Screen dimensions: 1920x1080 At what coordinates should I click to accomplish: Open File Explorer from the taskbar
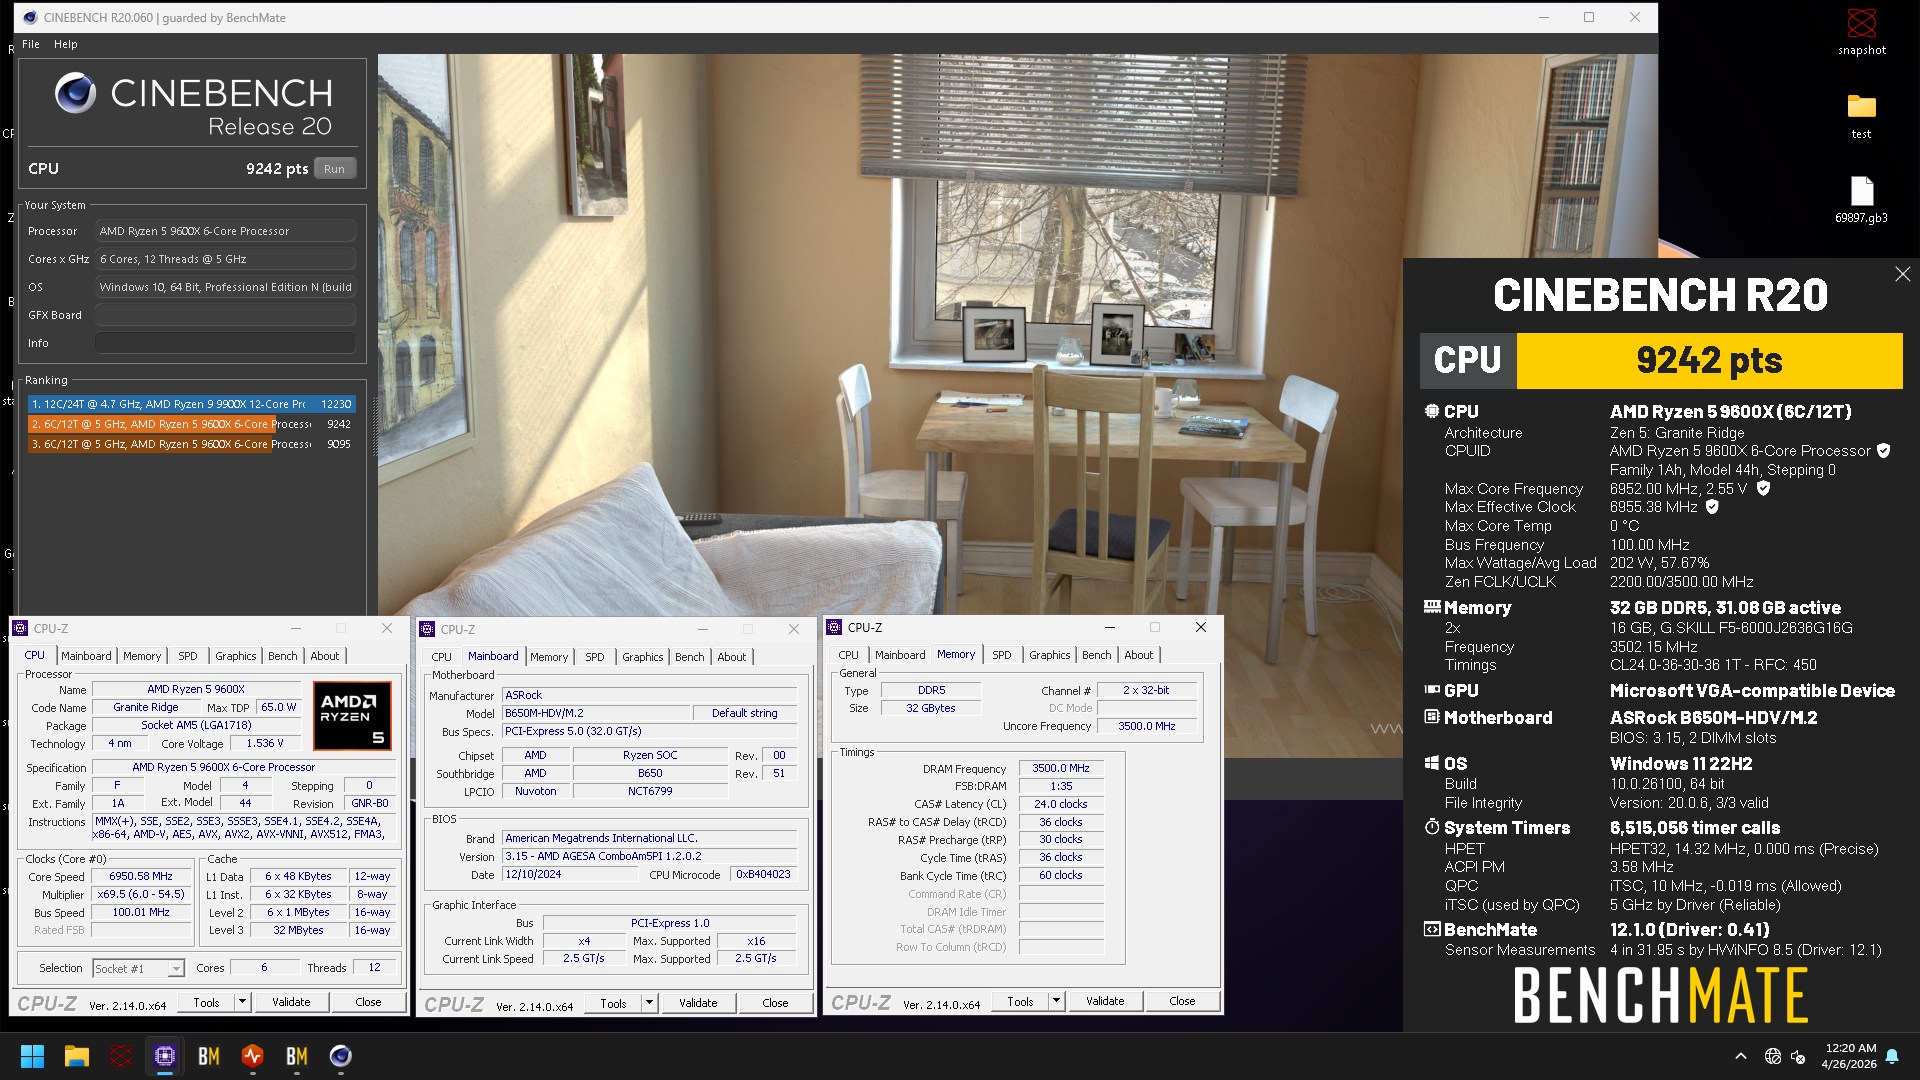tap(77, 1056)
